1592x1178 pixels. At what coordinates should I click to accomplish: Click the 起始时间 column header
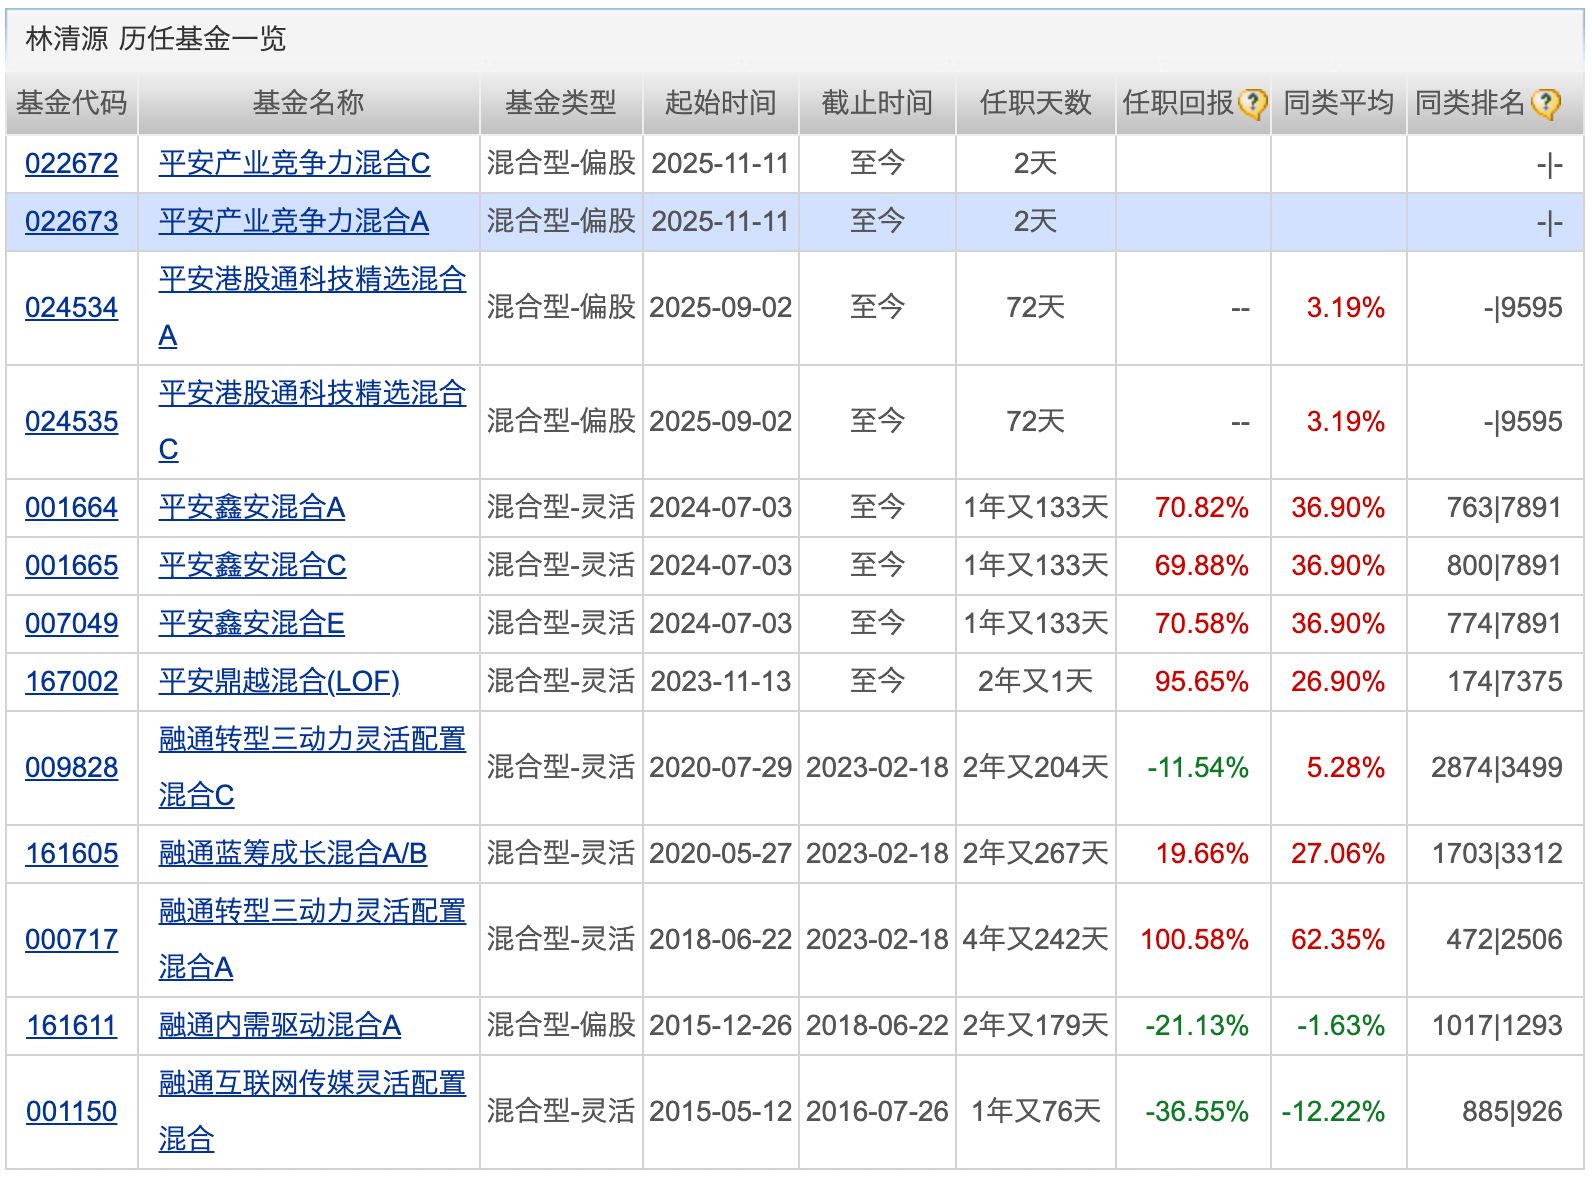720,103
